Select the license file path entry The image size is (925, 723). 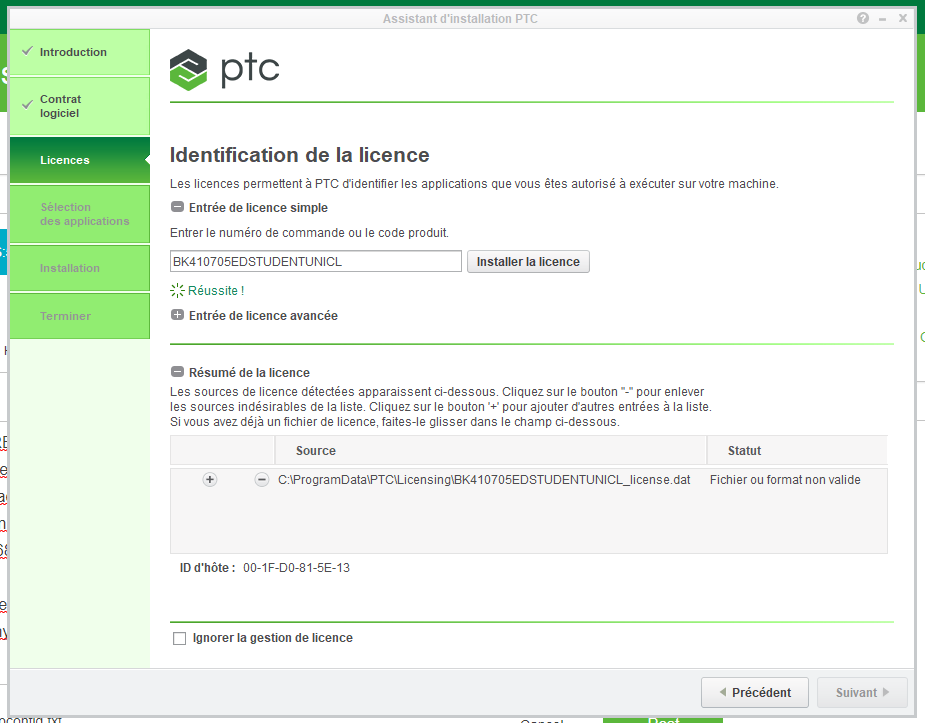(484, 479)
